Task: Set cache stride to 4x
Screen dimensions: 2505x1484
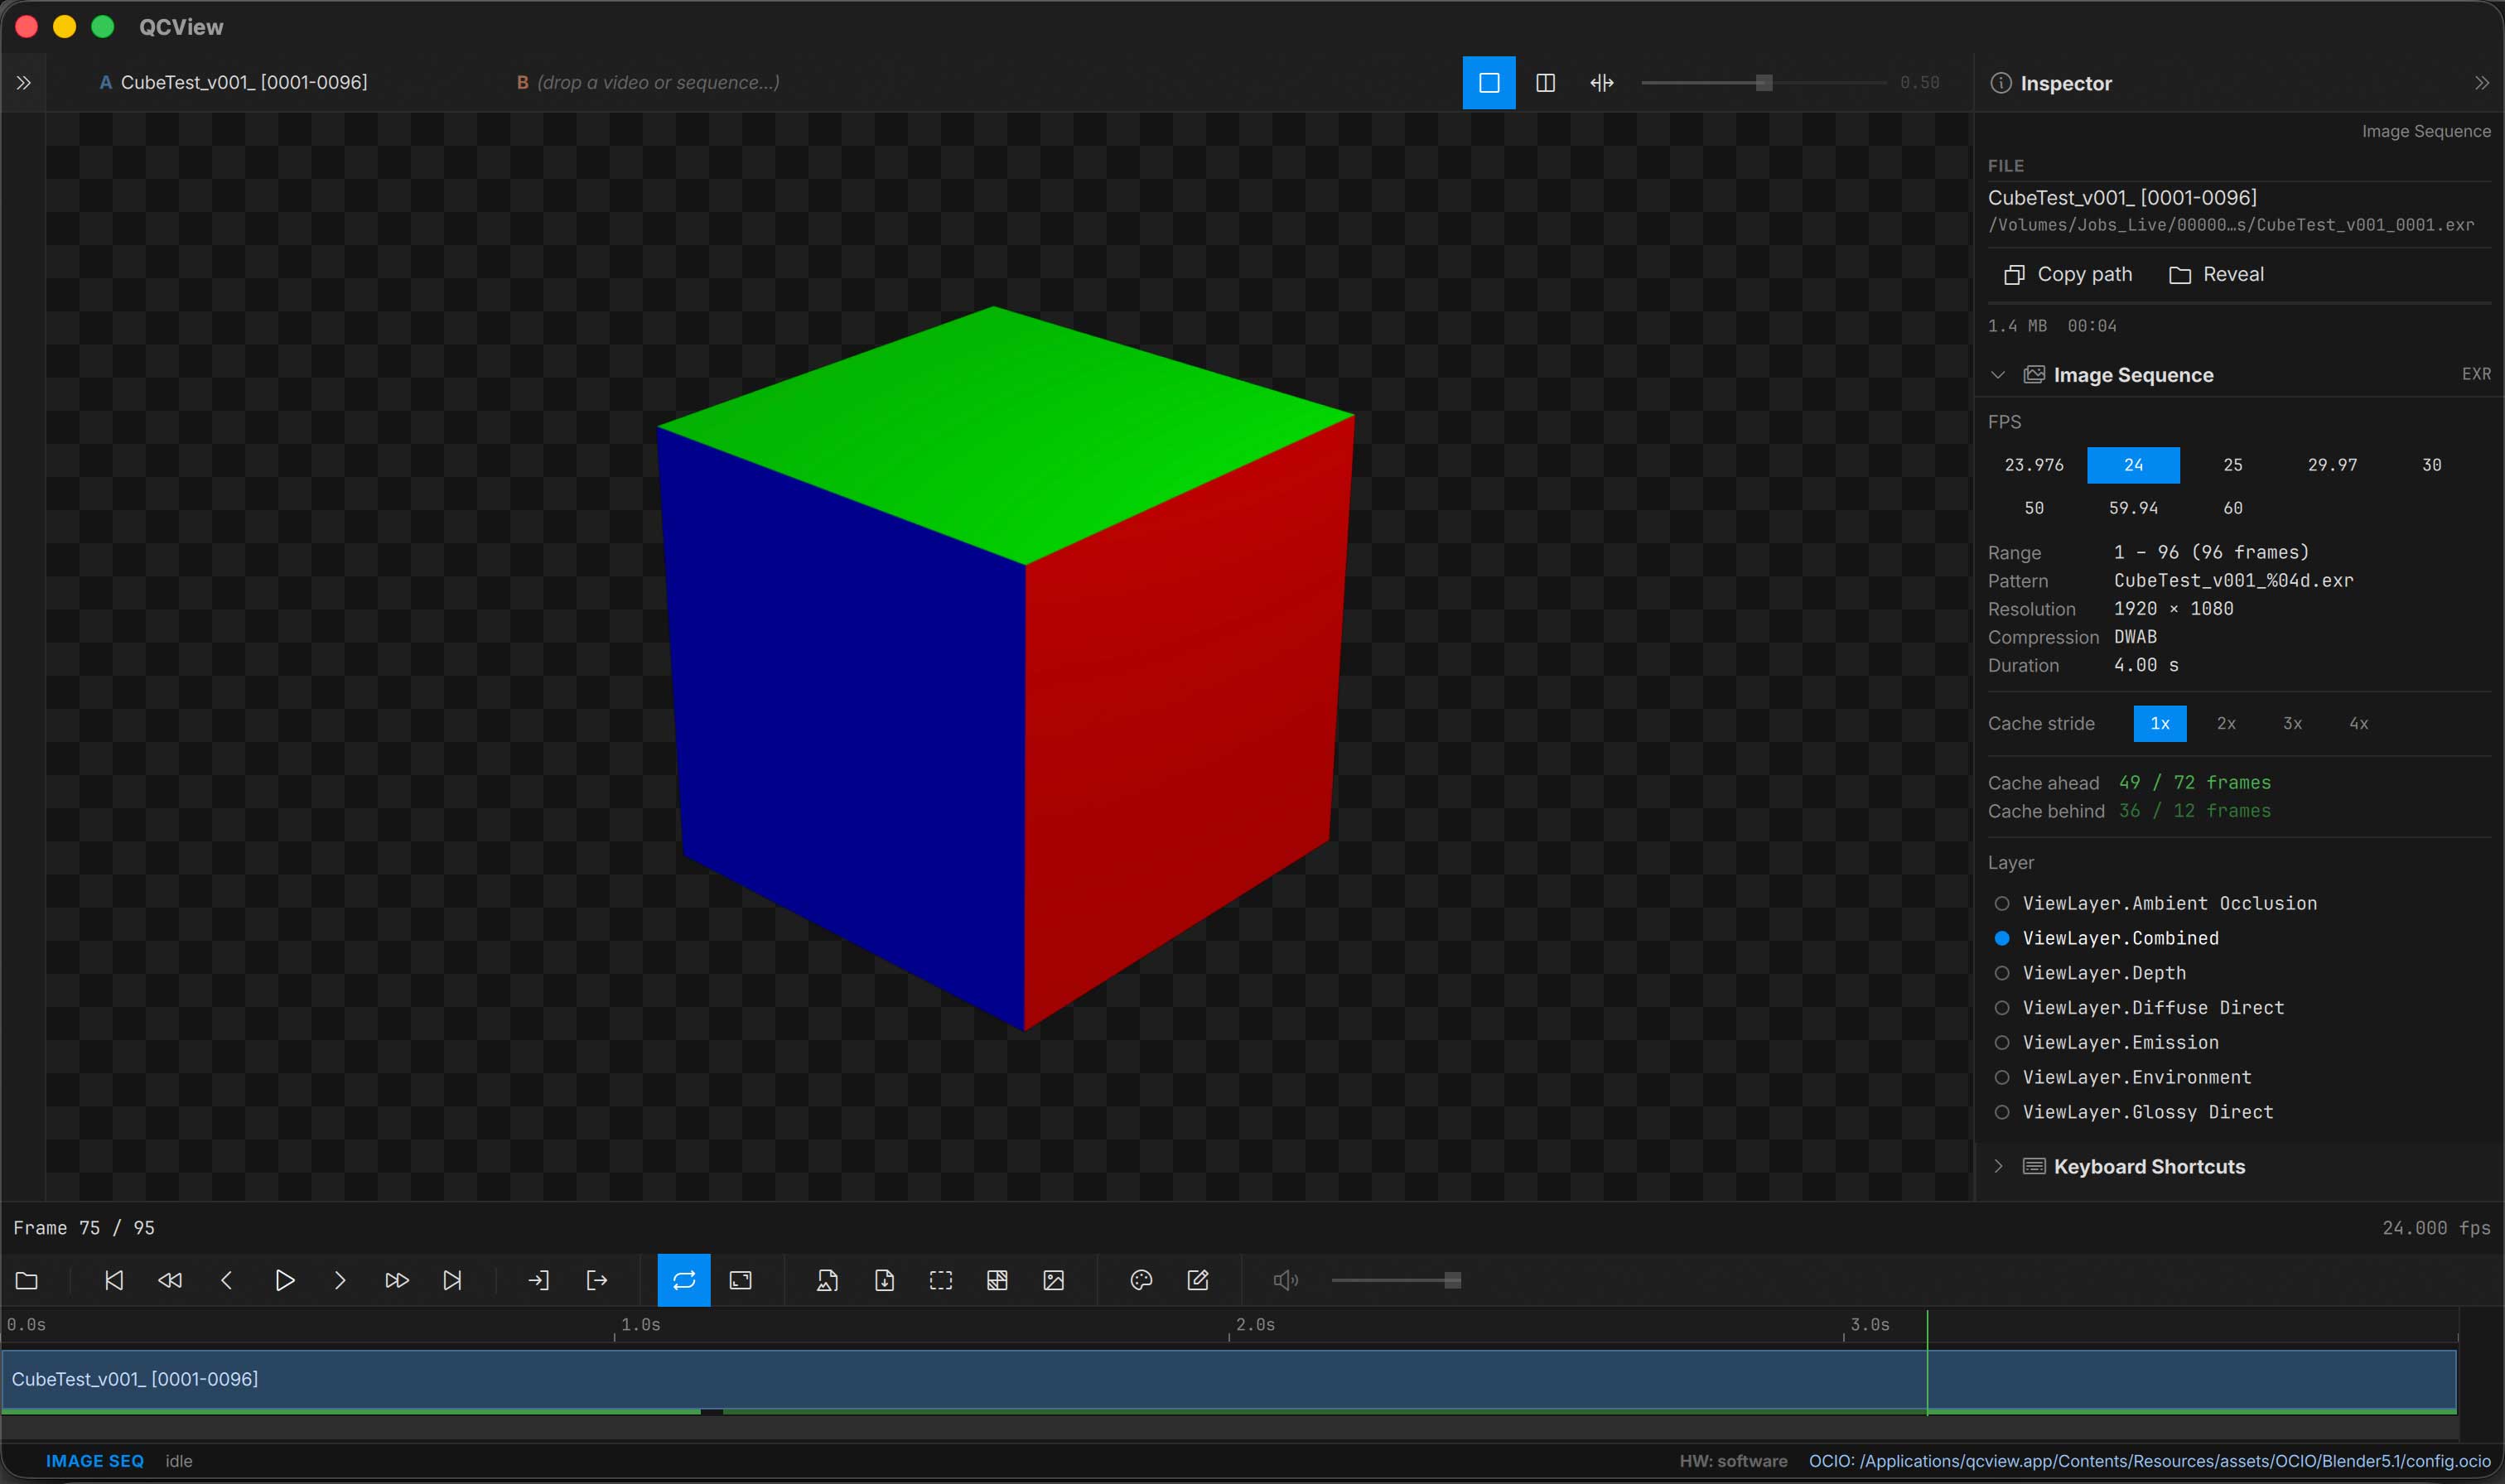Action: tap(2358, 723)
